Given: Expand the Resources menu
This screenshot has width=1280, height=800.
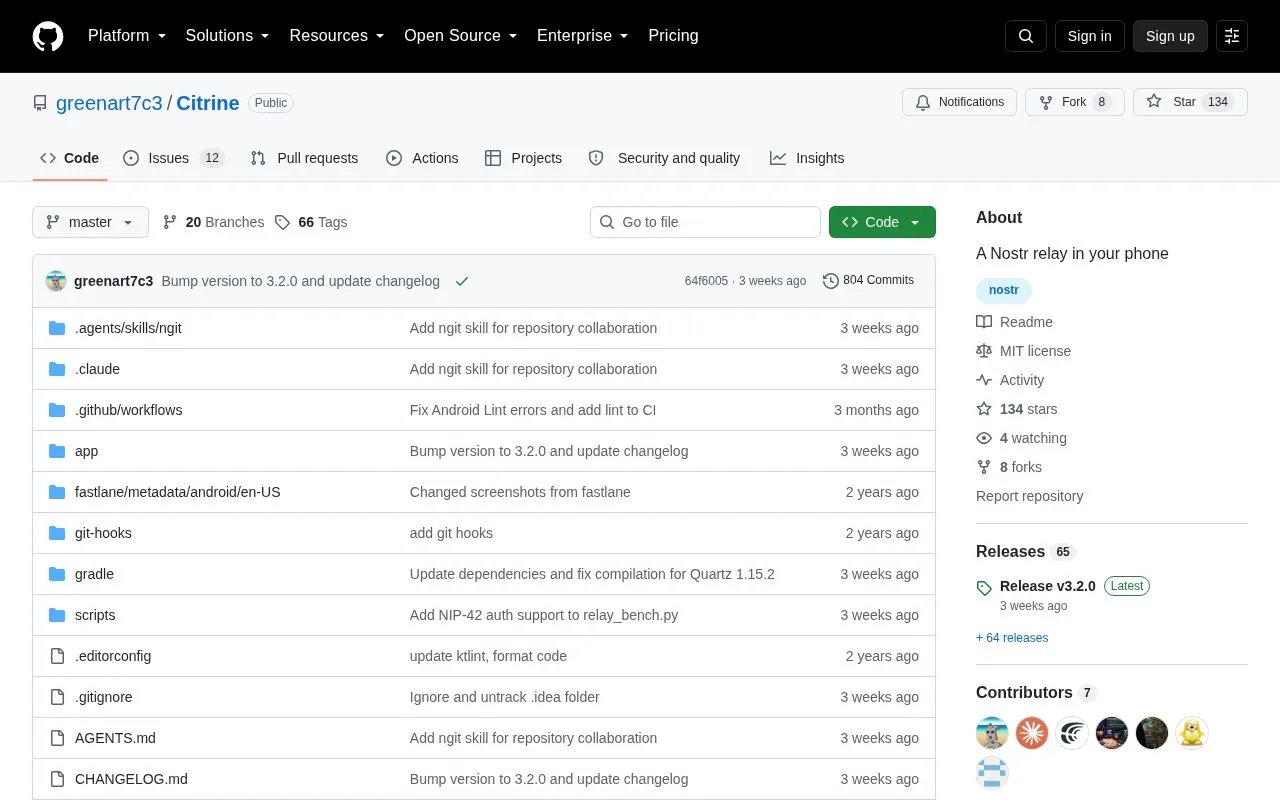Looking at the screenshot, I should click(337, 36).
